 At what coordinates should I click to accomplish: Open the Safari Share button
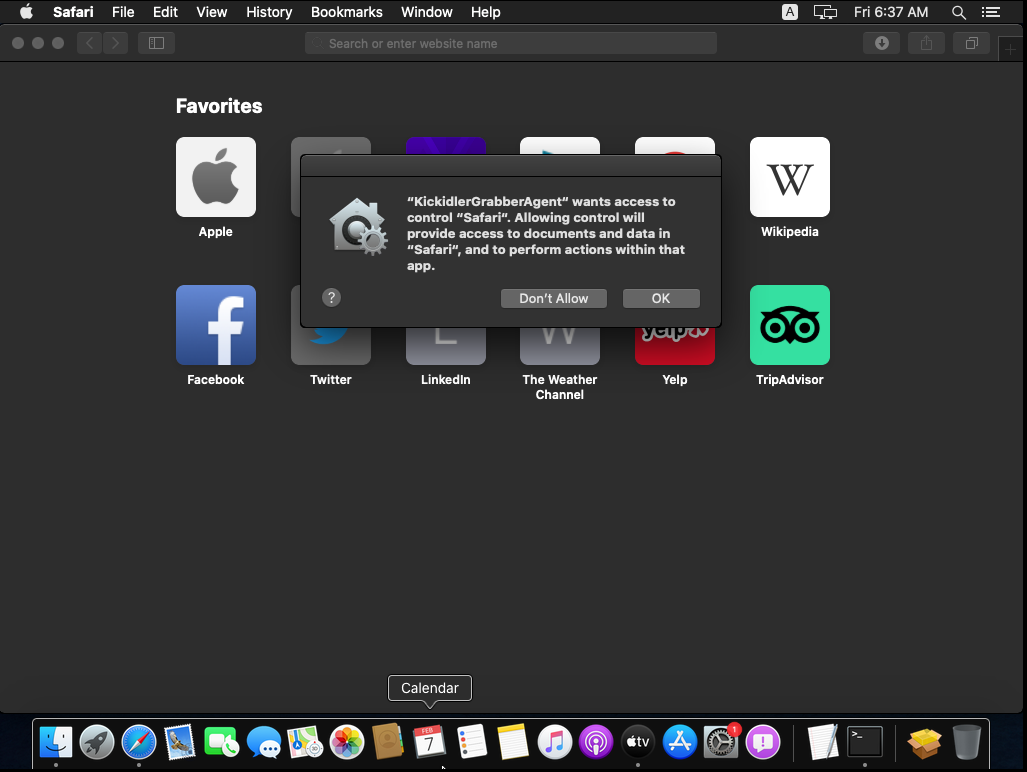click(x=926, y=43)
